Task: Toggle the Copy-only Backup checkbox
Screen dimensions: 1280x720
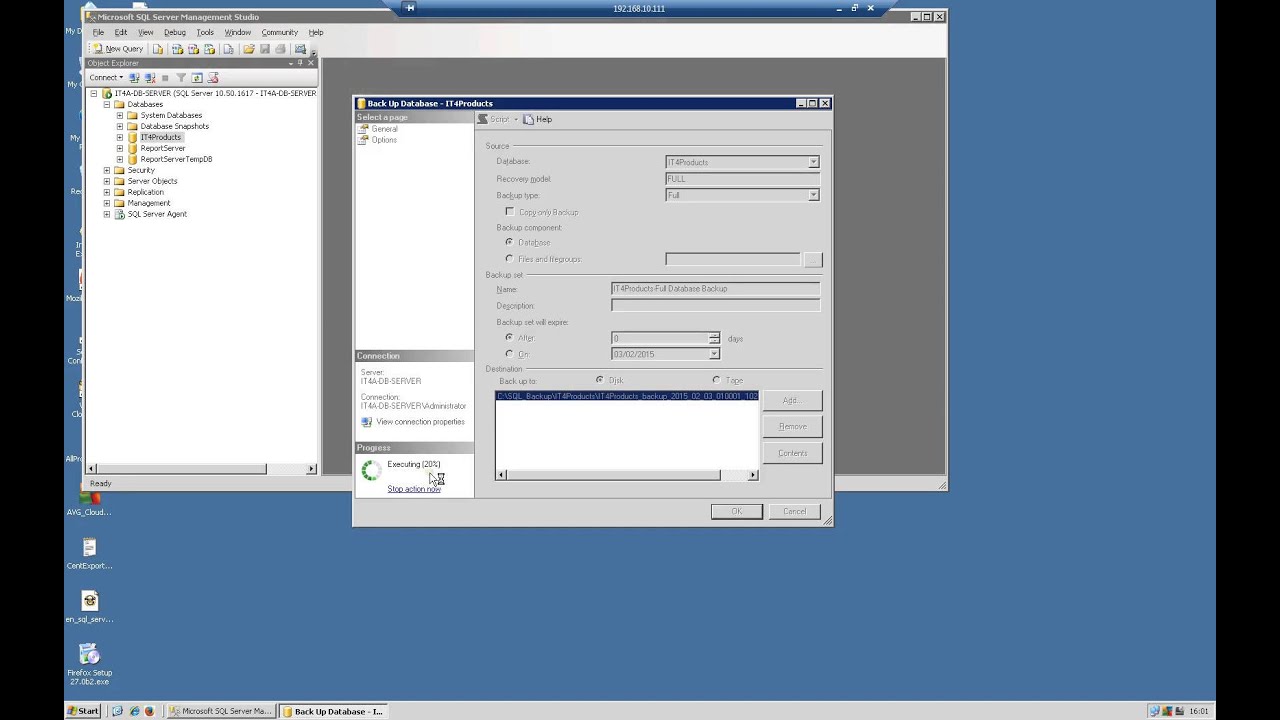Action: (509, 212)
